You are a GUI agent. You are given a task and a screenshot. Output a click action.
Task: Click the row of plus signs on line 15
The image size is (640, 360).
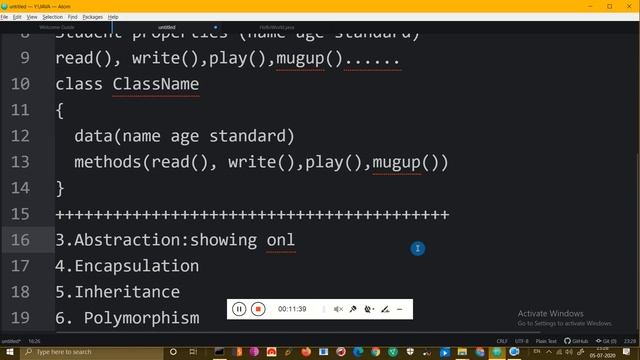coord(252,214)
